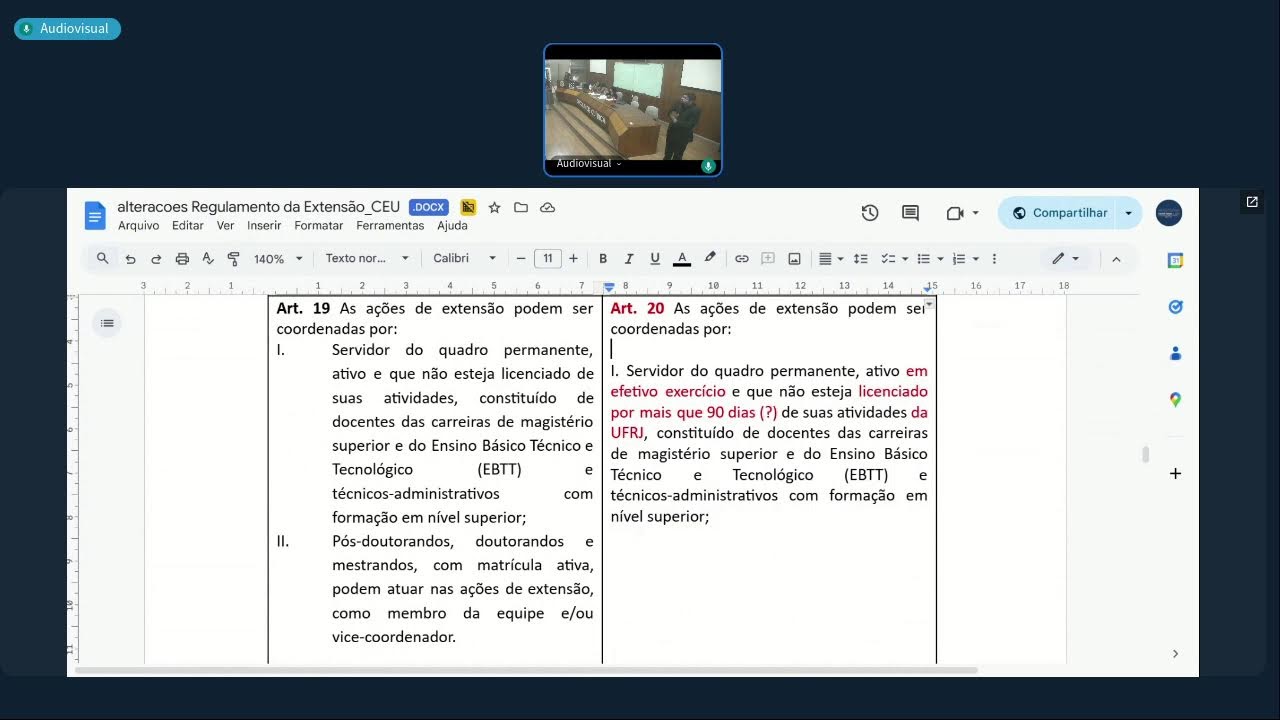Screen dimensions: 1280x720
Task: Toggle underline formatting
Action: coord(655,258)
